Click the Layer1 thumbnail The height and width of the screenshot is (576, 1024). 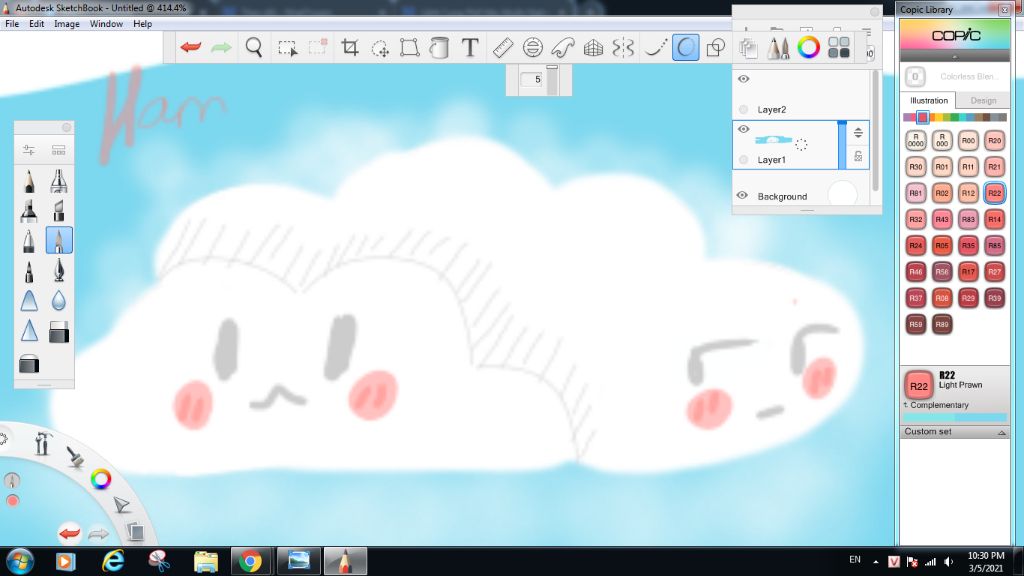coord(773,140)
